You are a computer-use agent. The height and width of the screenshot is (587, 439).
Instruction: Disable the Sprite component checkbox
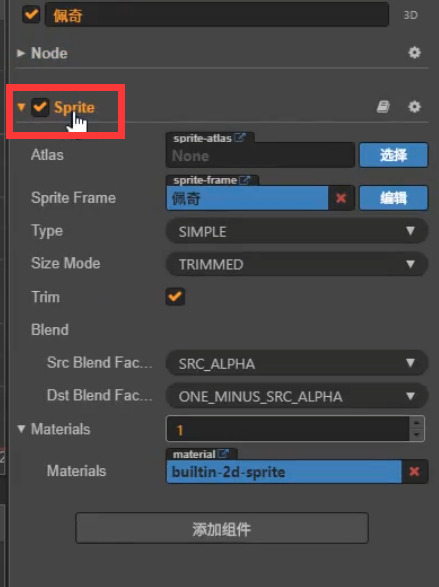pos(40,107)
